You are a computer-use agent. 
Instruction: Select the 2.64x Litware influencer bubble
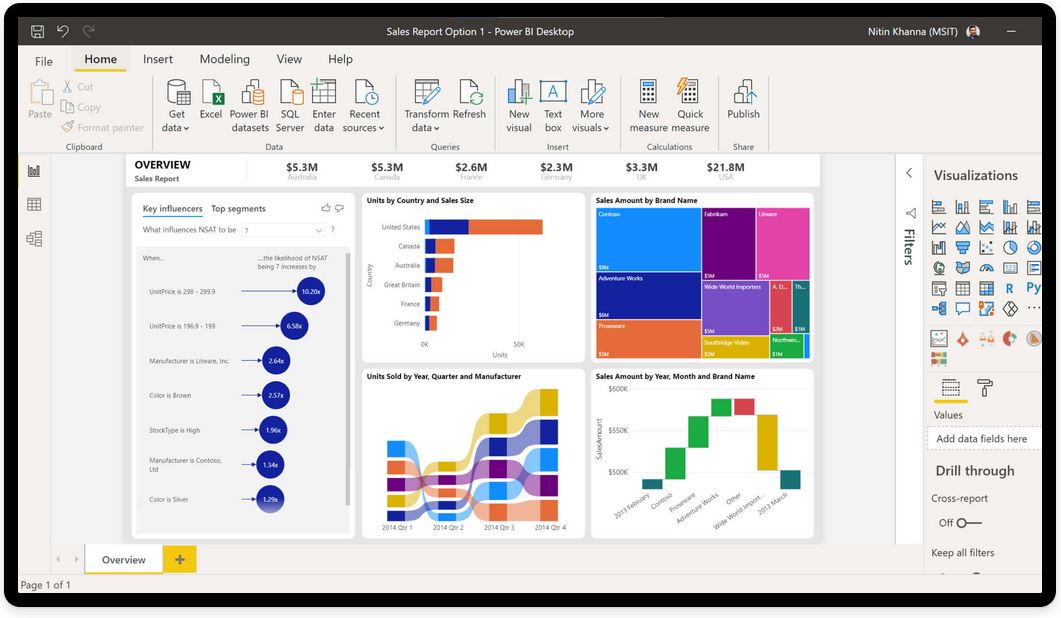point(275,361)
